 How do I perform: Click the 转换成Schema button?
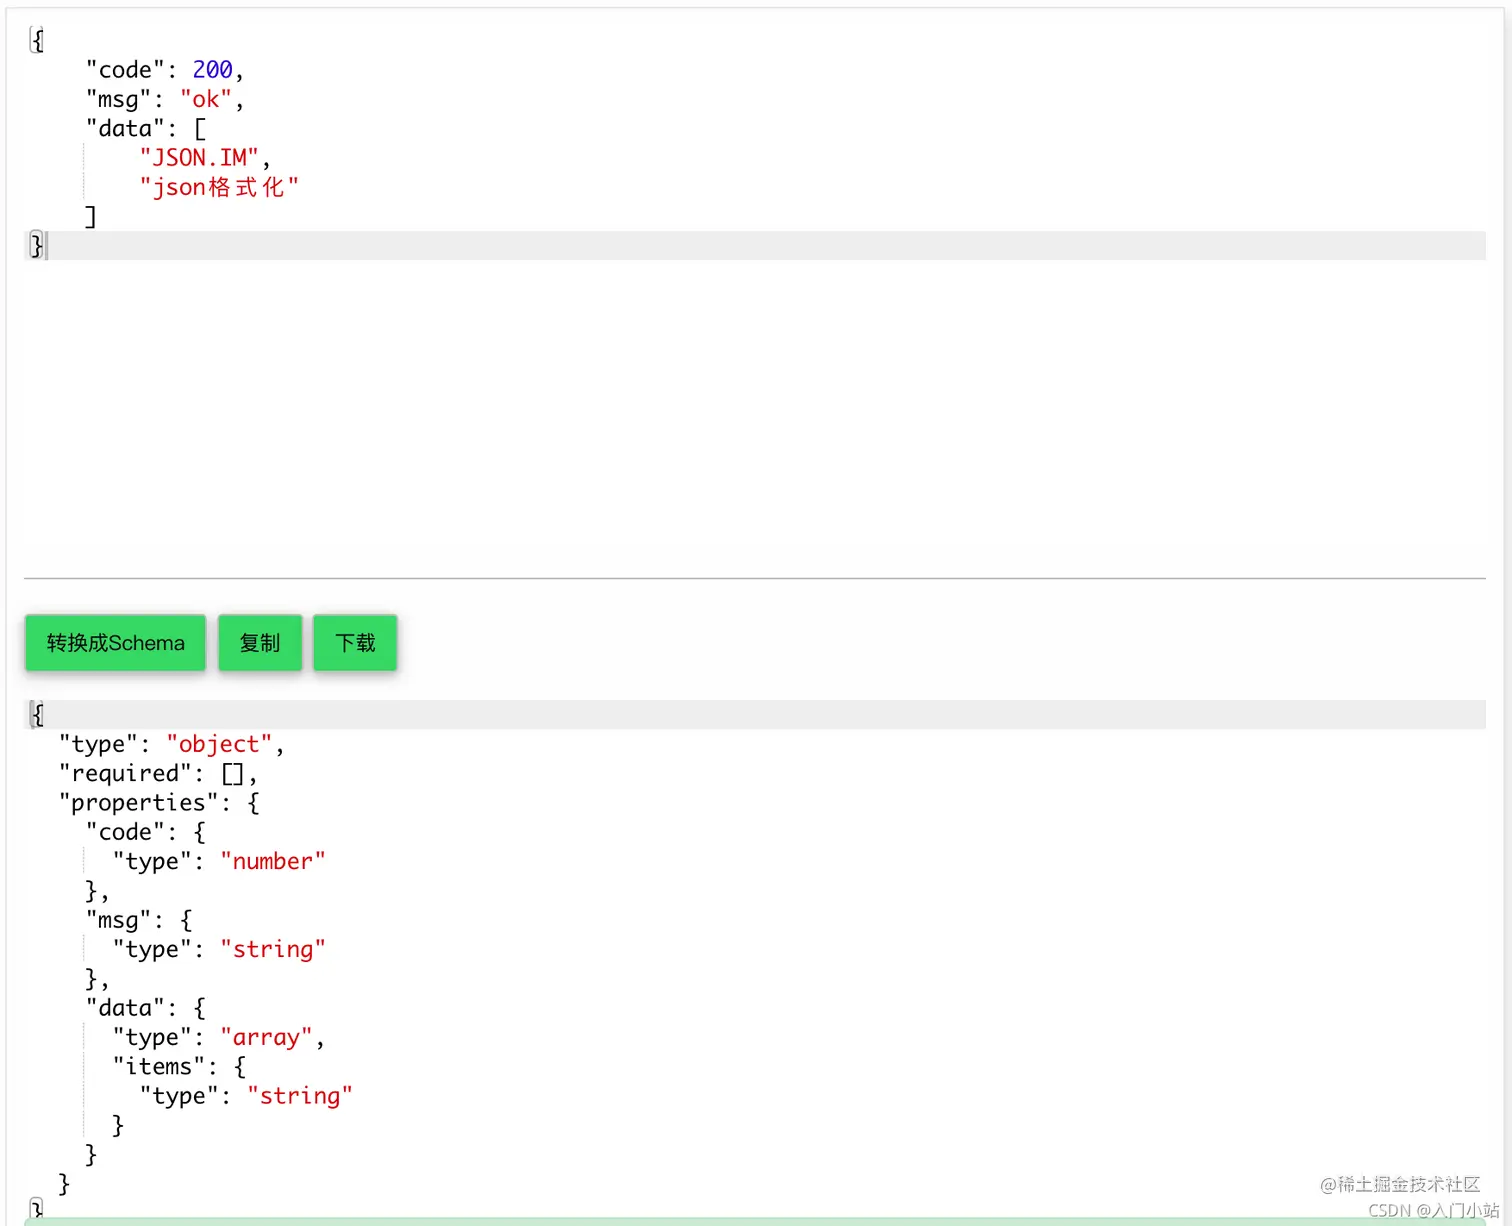coord(115,643)
